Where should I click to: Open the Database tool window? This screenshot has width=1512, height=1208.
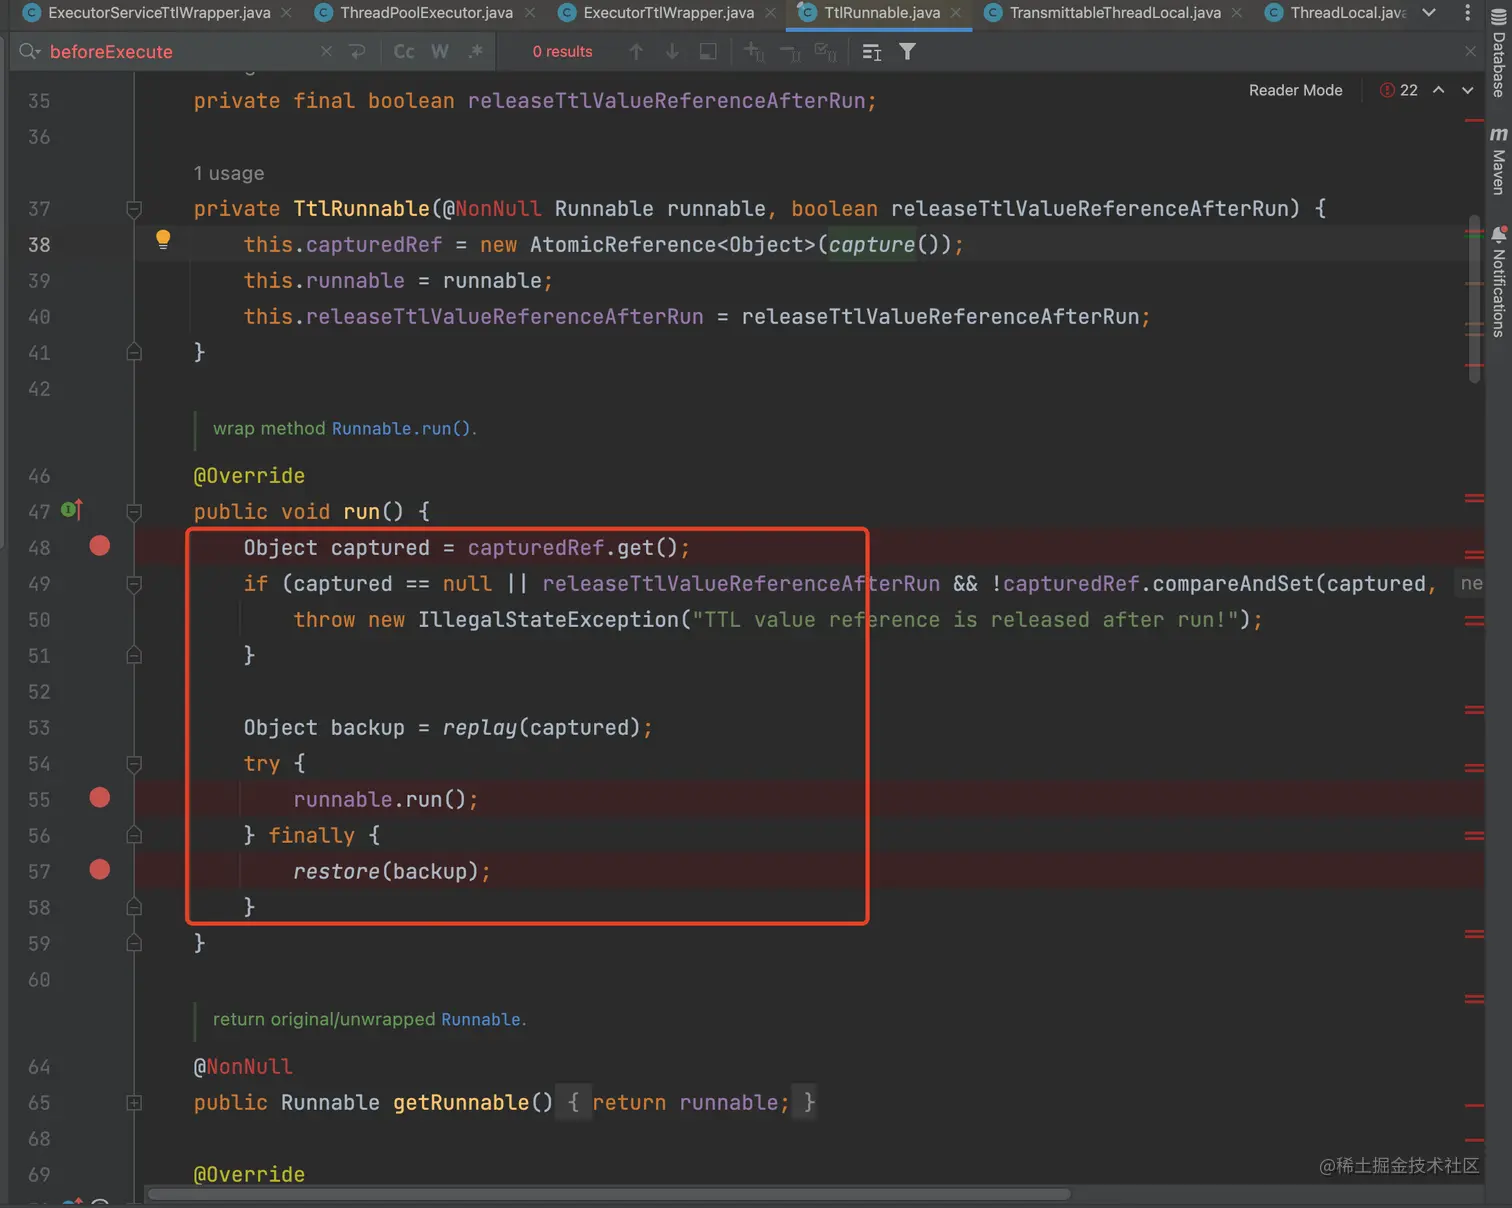coord(1498,52)
